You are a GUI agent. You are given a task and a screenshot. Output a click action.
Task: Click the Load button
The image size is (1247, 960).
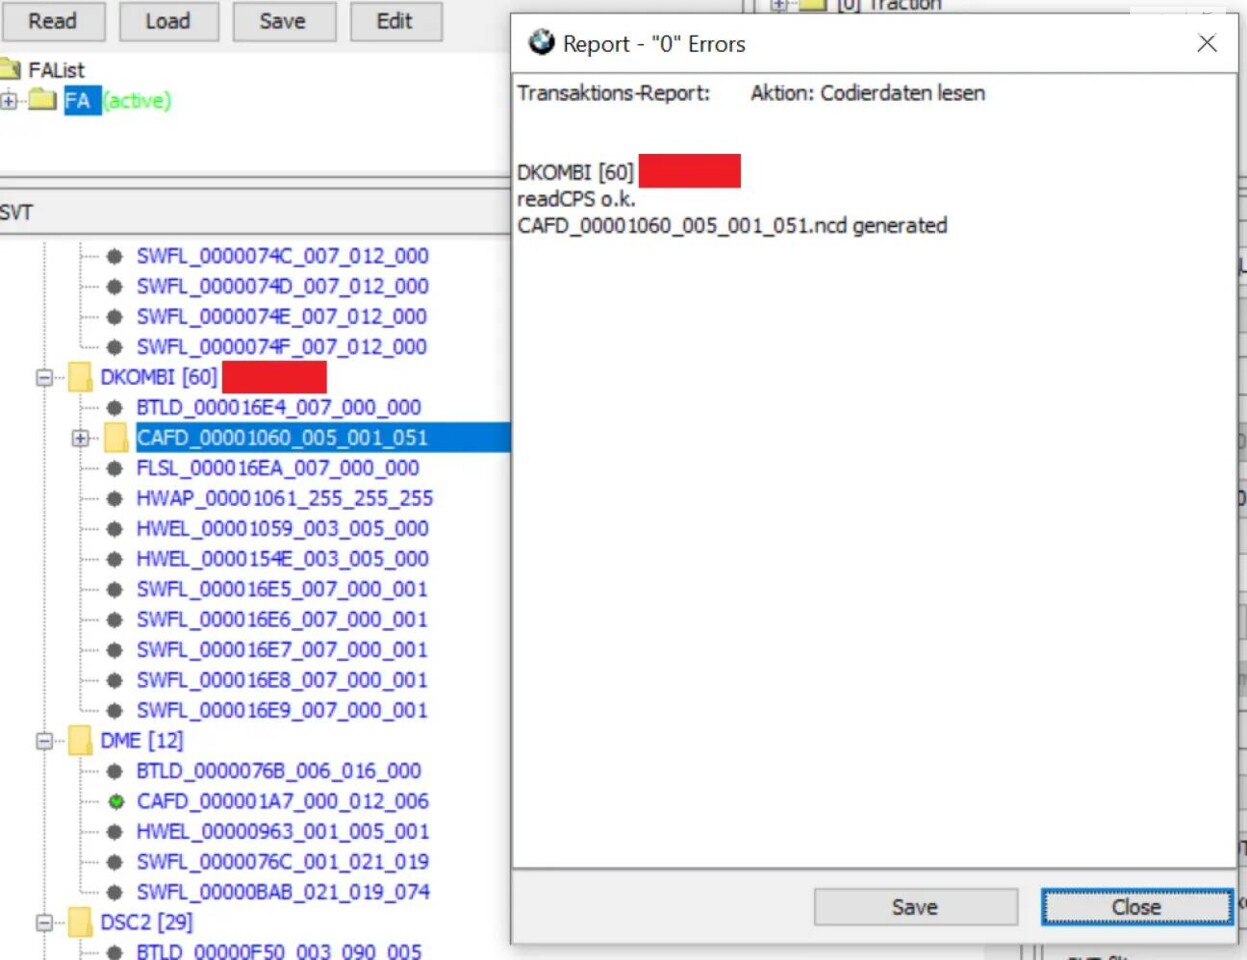point(168,21)
